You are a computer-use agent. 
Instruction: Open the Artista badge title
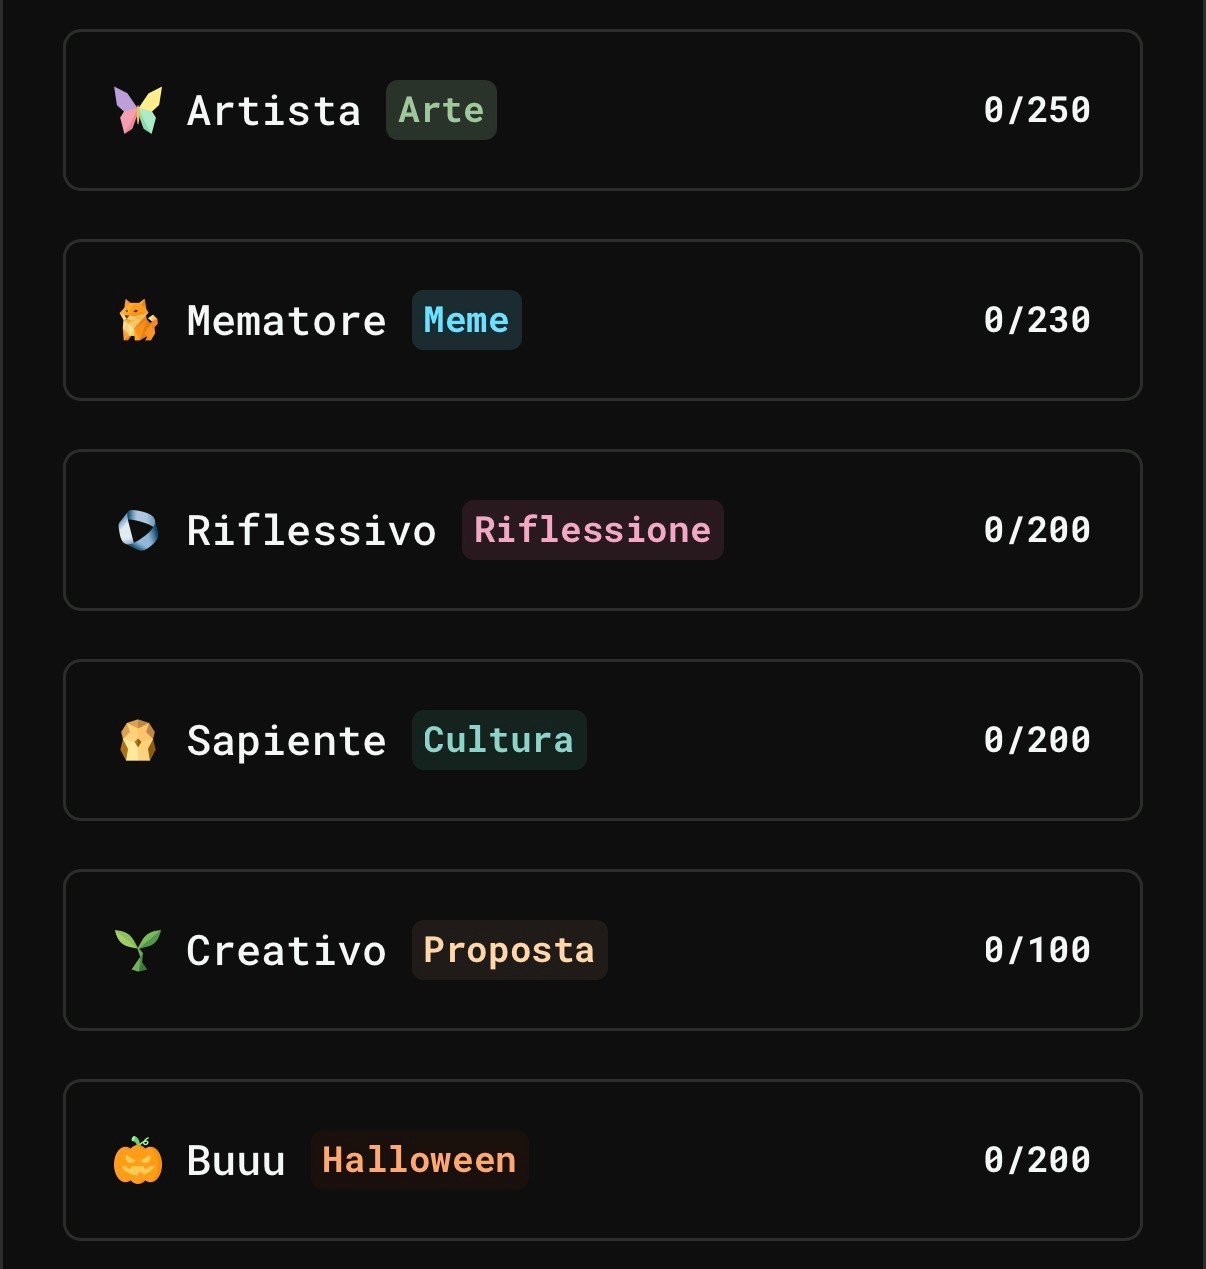pyautogui.click(x=273, y=111)
